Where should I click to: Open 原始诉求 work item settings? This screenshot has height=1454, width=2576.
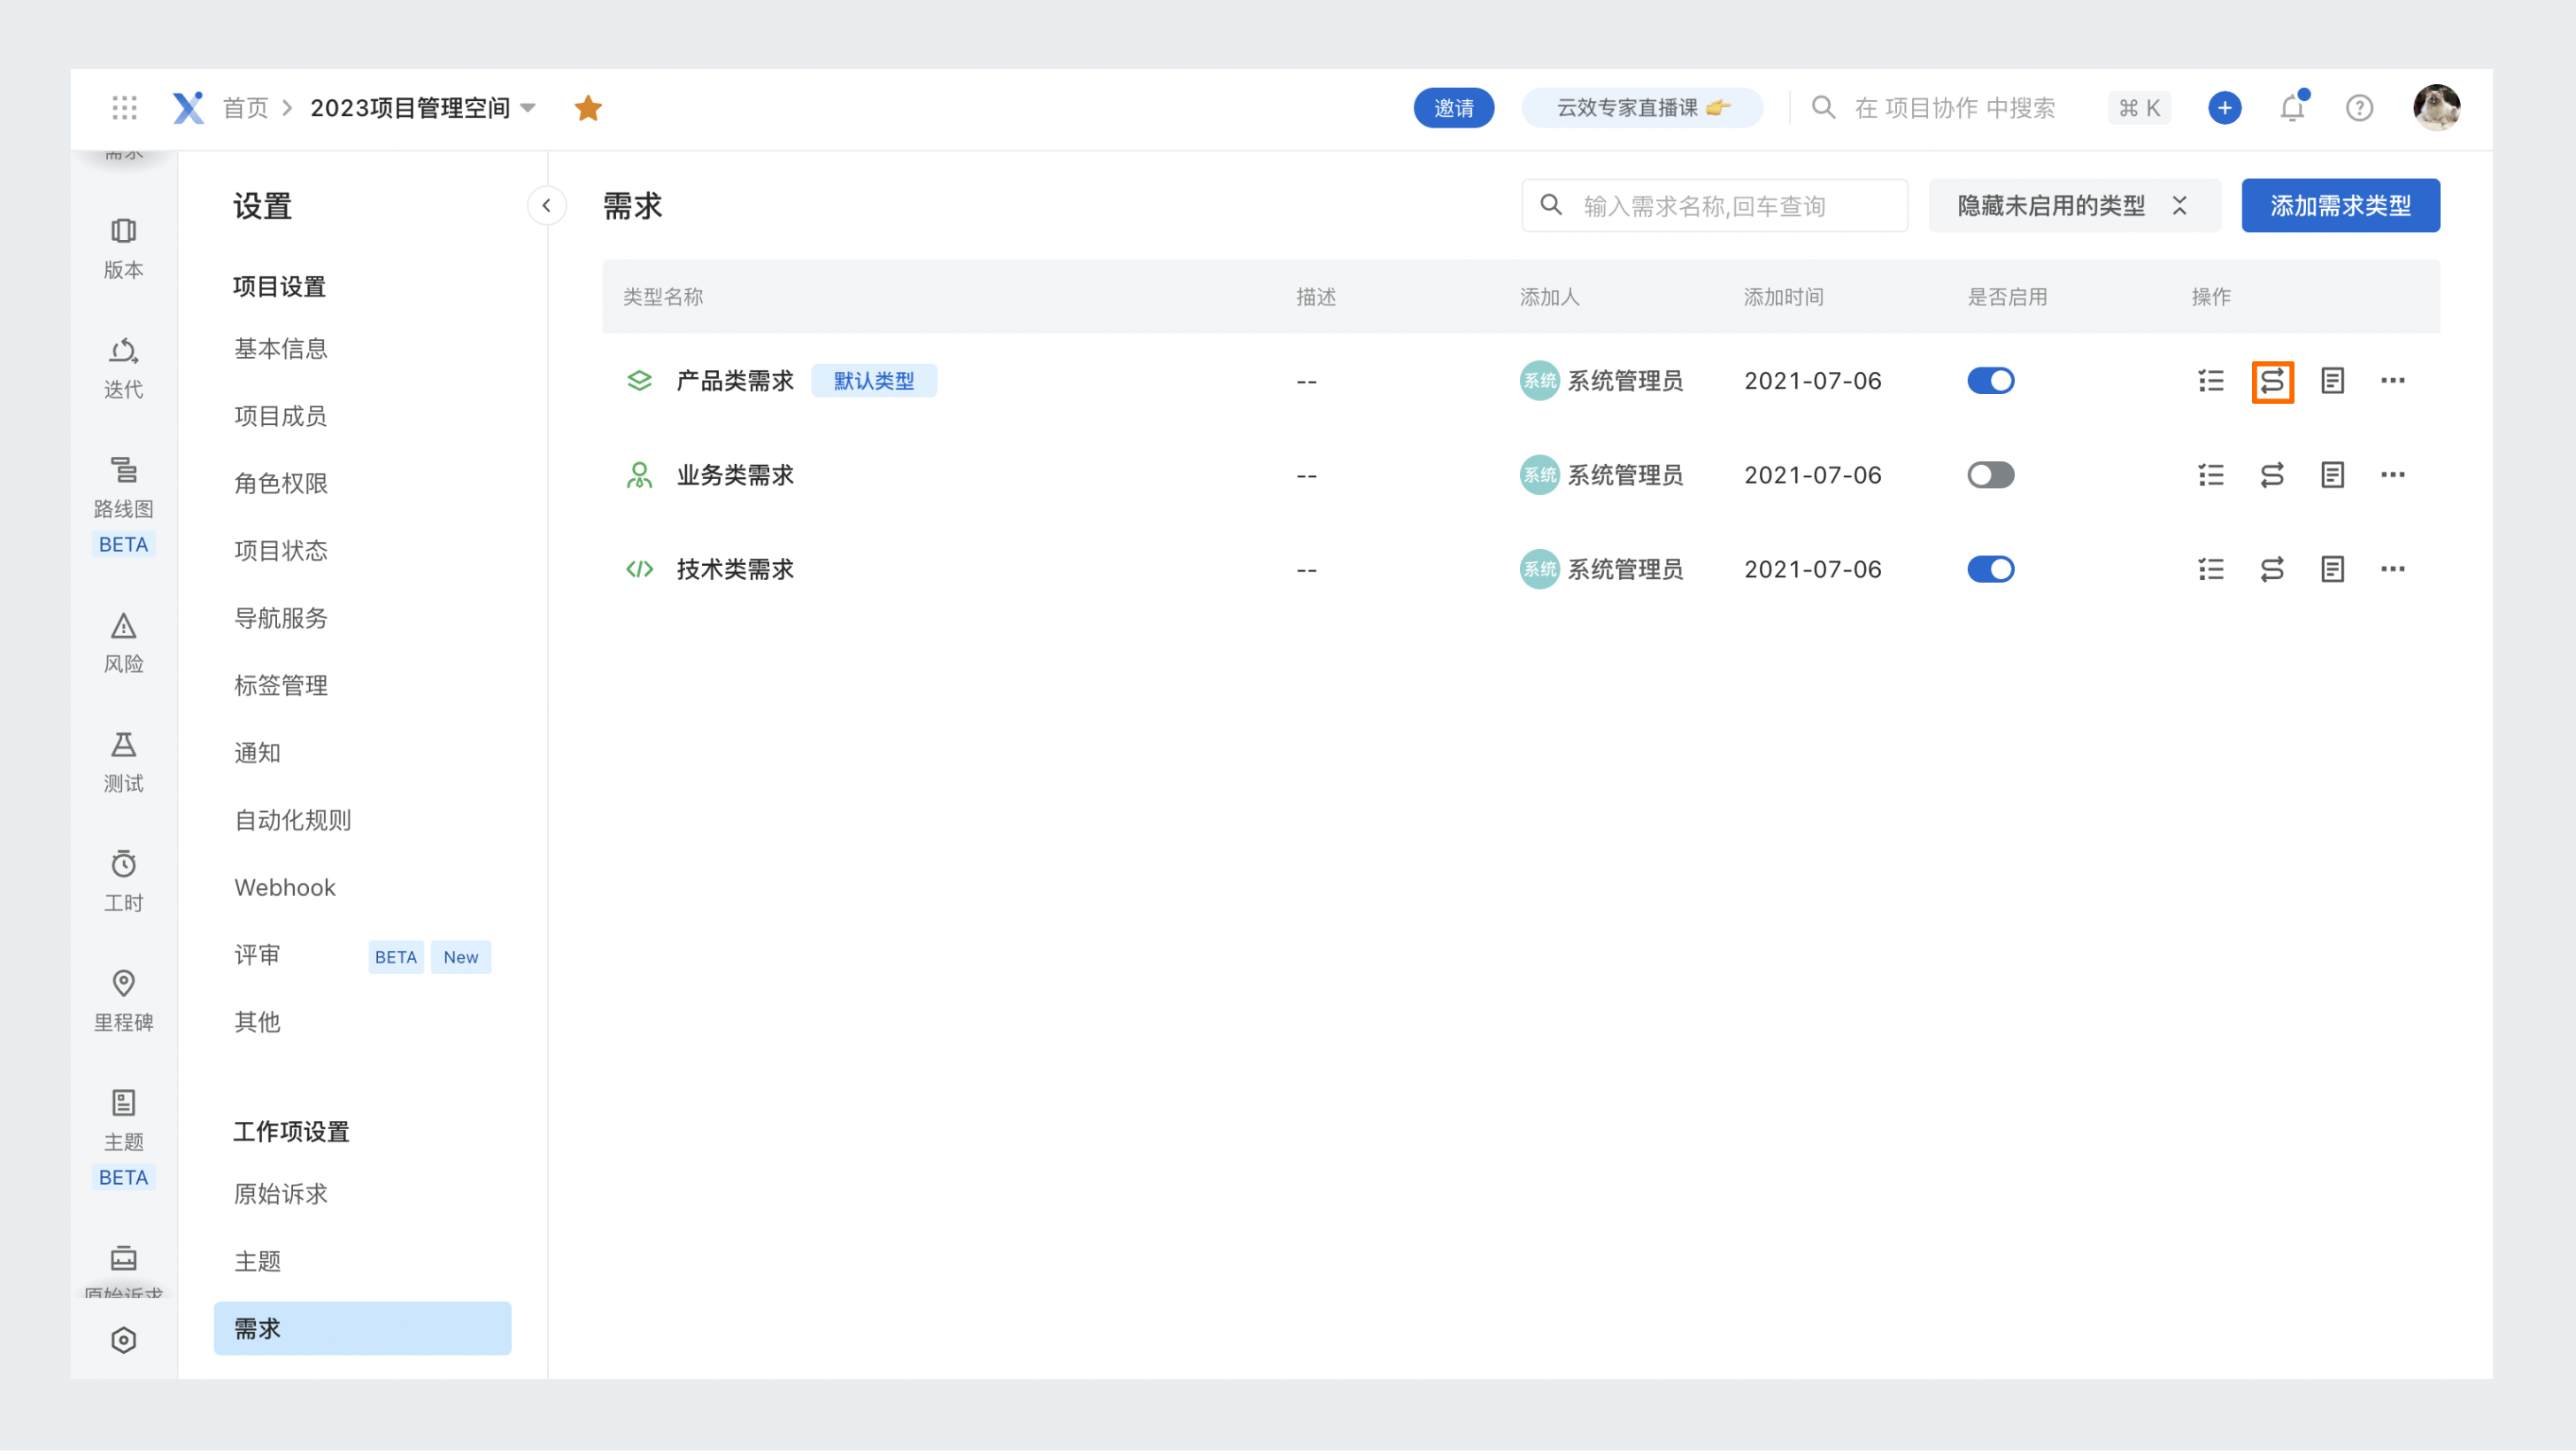(x=281, y=1195)
